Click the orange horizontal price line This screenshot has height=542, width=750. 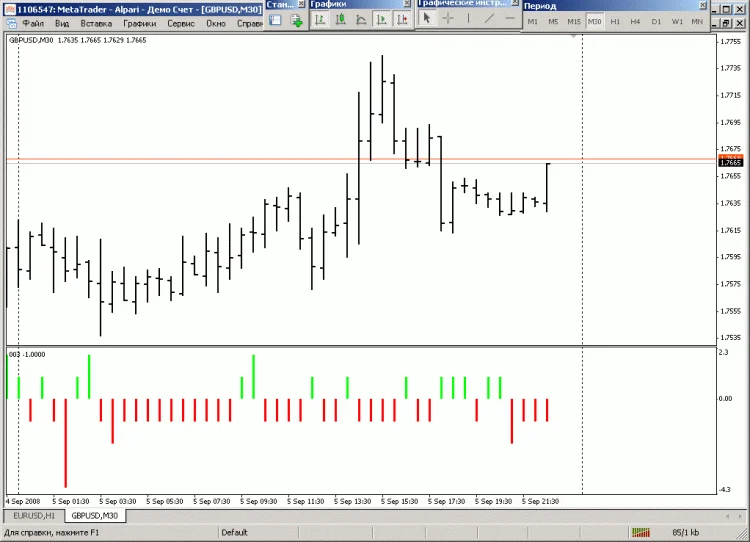tap(362, 159)
